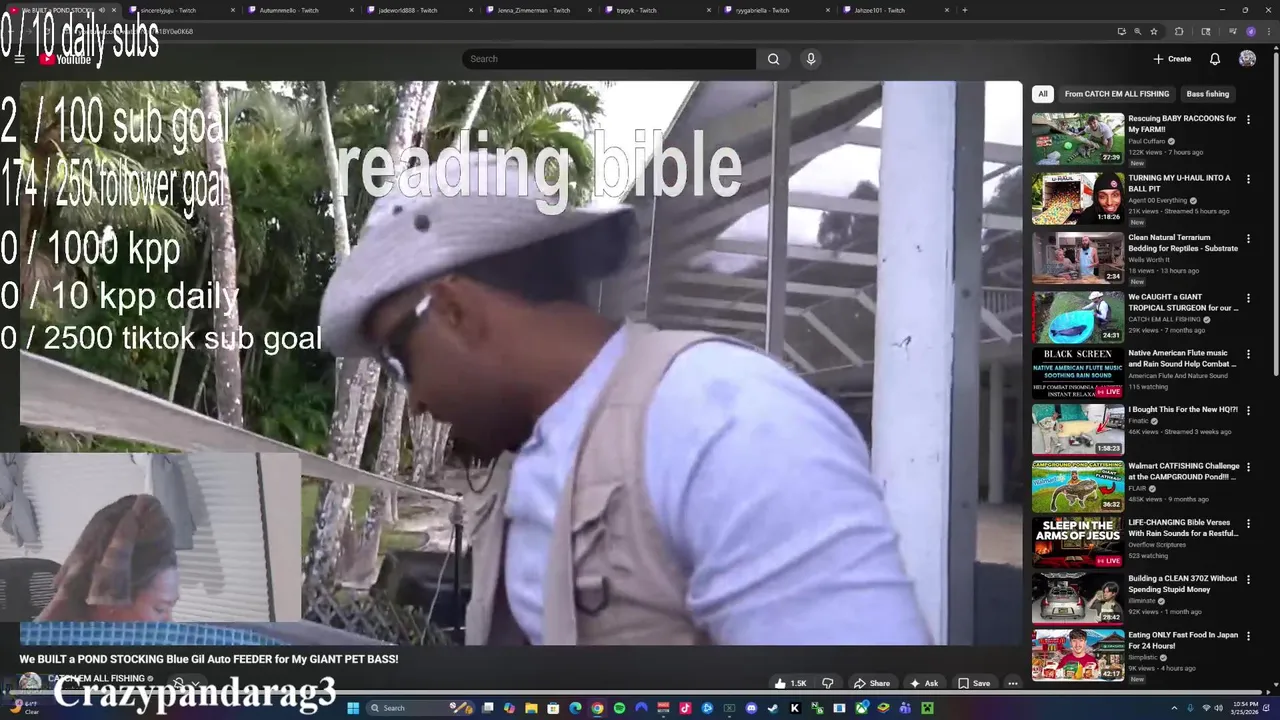Open the Xbox app from the taskbar
The image size is (1280, 720).
pos(861,708)
